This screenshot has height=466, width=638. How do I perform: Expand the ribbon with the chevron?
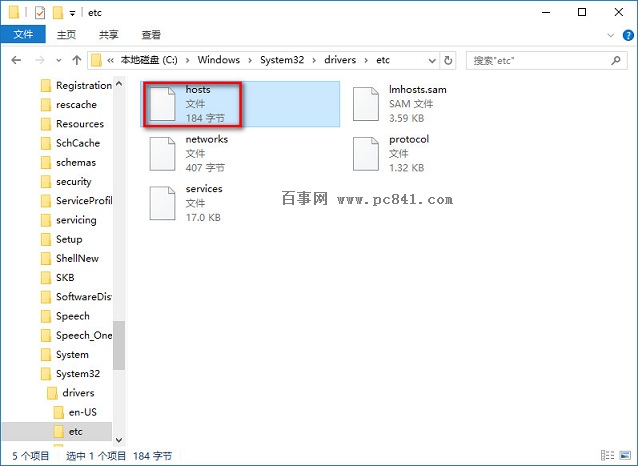[609, 35]
